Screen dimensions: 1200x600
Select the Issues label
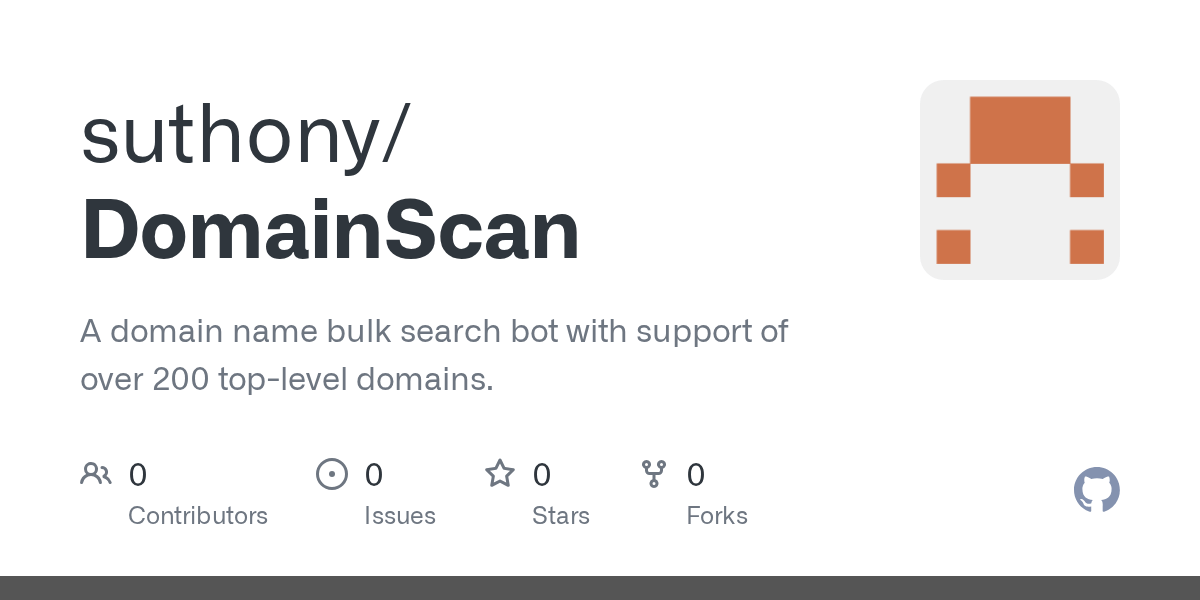pyautogui.click(x=400, y=516)
